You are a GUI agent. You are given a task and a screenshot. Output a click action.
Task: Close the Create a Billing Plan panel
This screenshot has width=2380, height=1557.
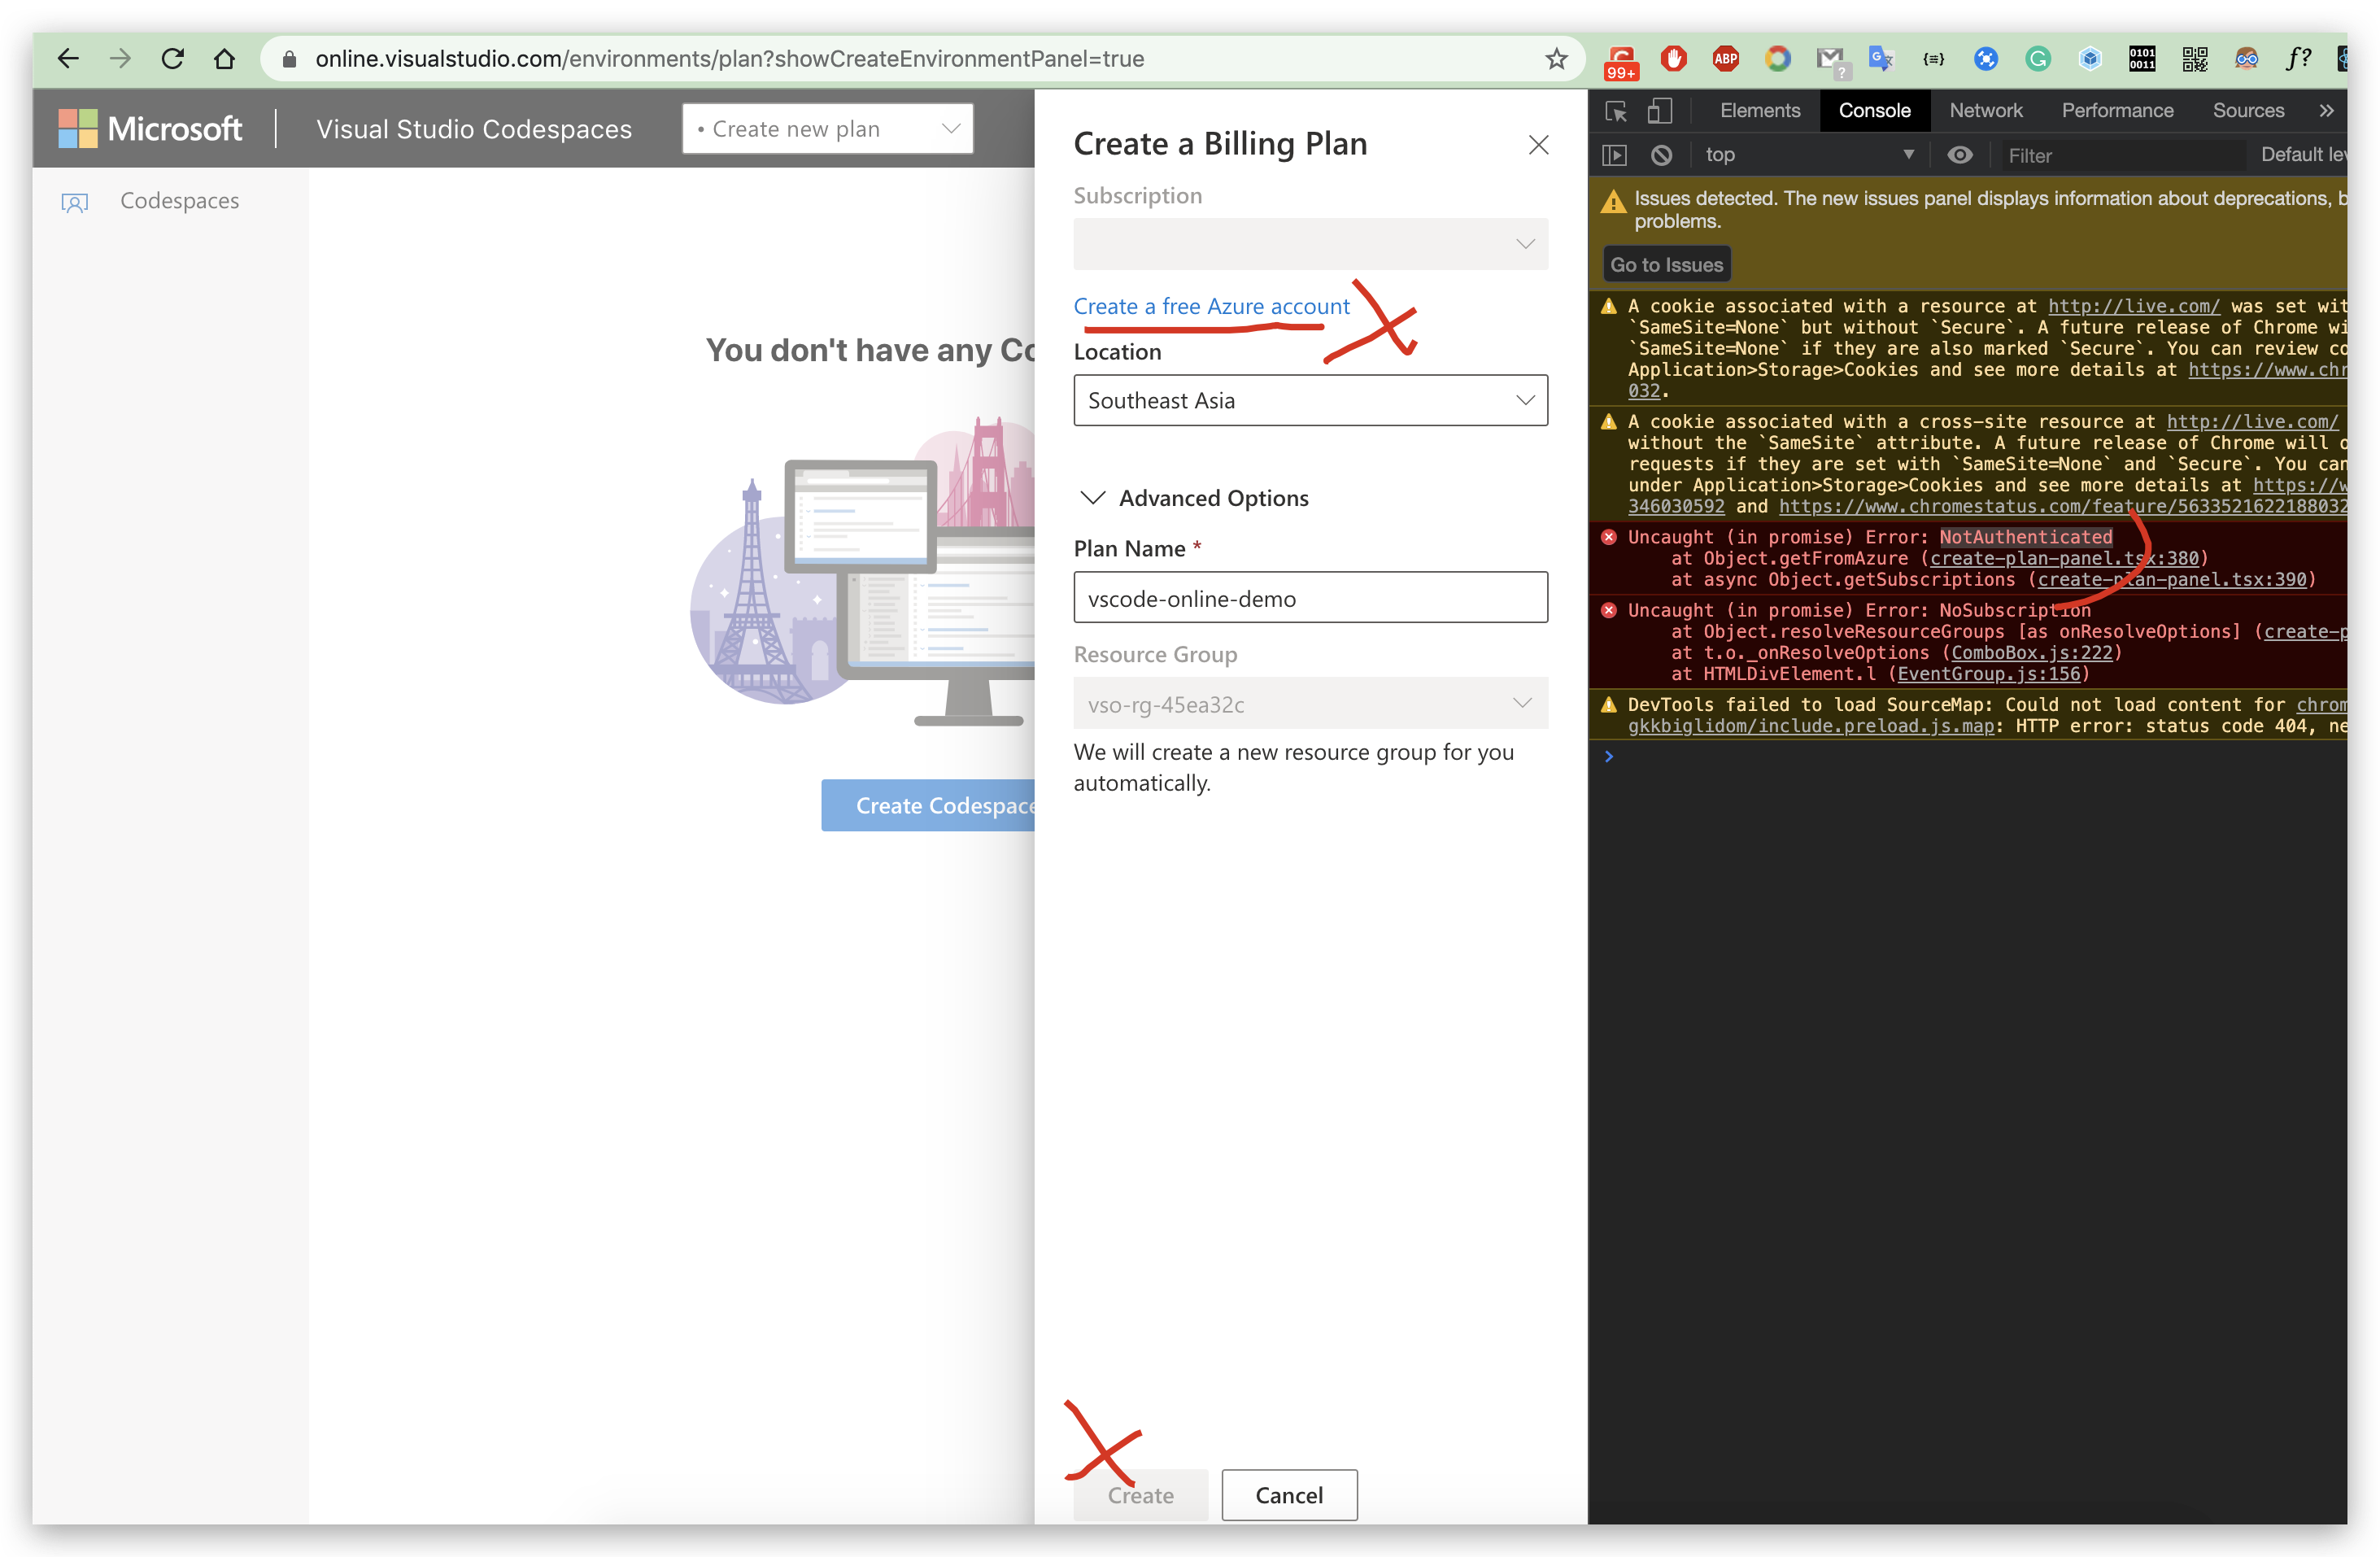point(1538,145)
